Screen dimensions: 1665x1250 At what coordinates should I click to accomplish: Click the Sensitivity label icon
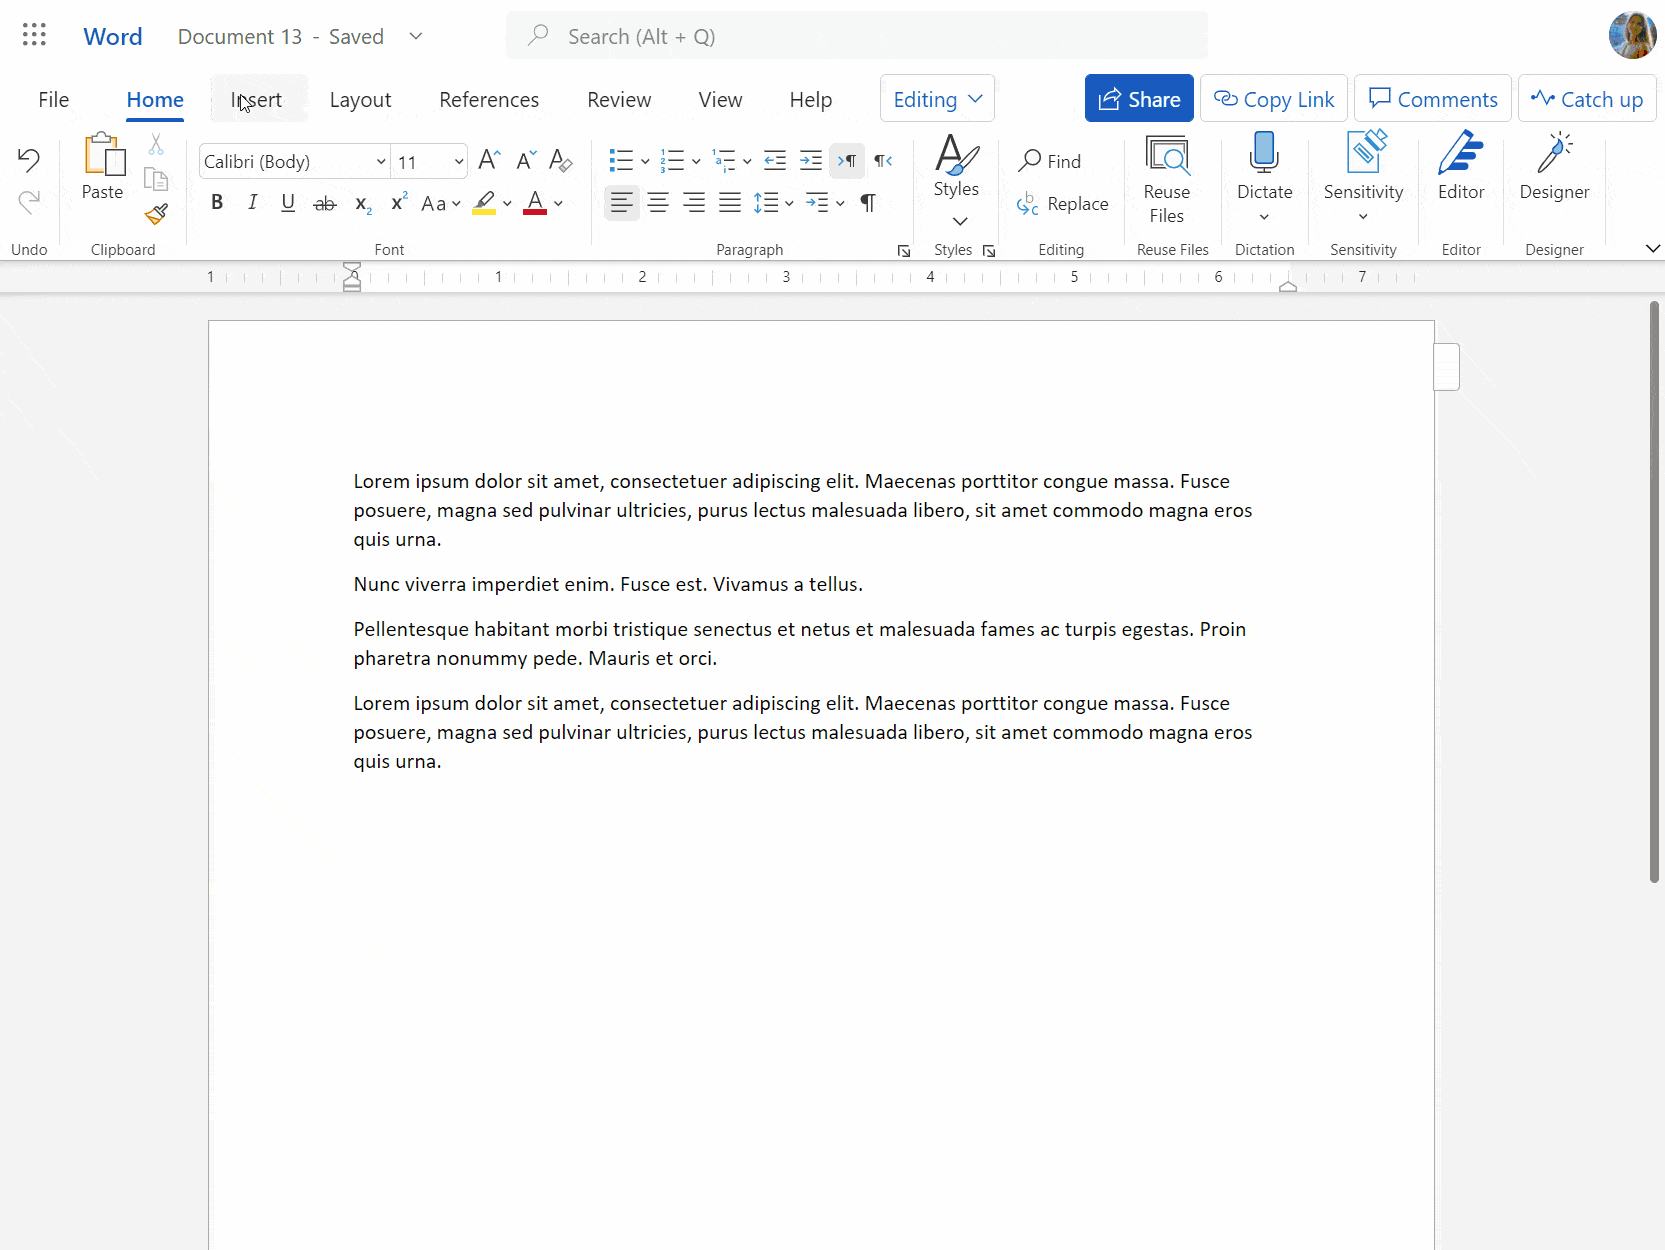pyautogui.click(x=1365, y=152)
